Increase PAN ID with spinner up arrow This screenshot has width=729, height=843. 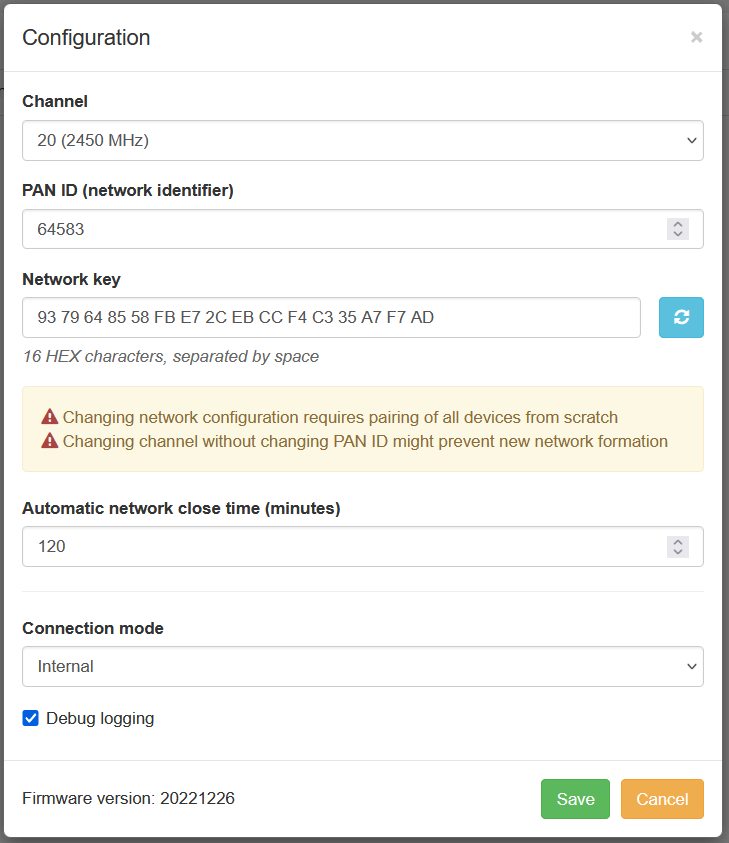point(678,224)
